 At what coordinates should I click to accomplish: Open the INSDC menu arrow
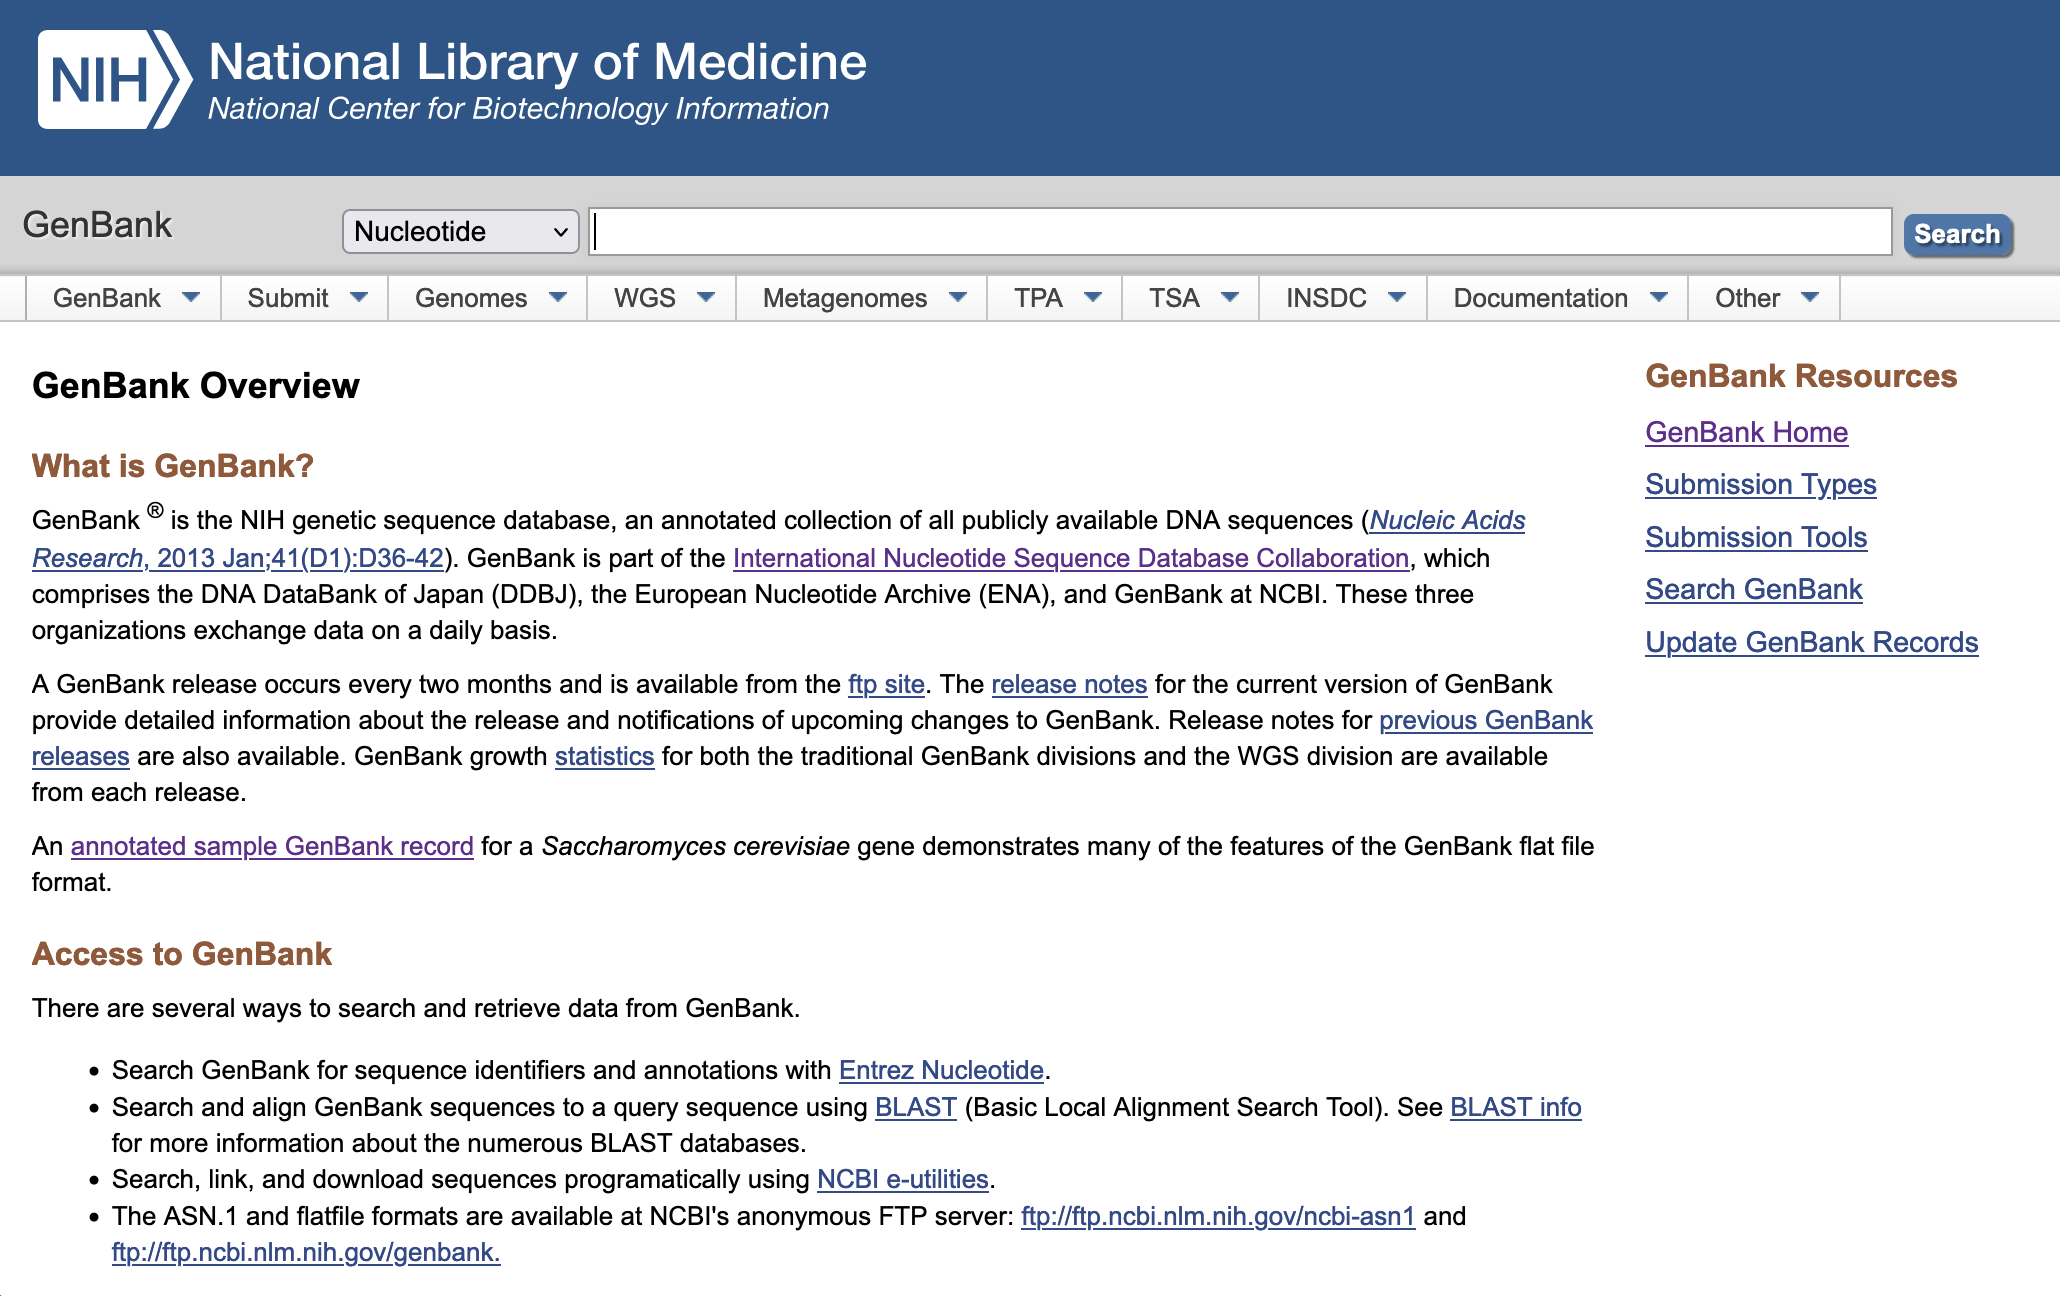1398,297
